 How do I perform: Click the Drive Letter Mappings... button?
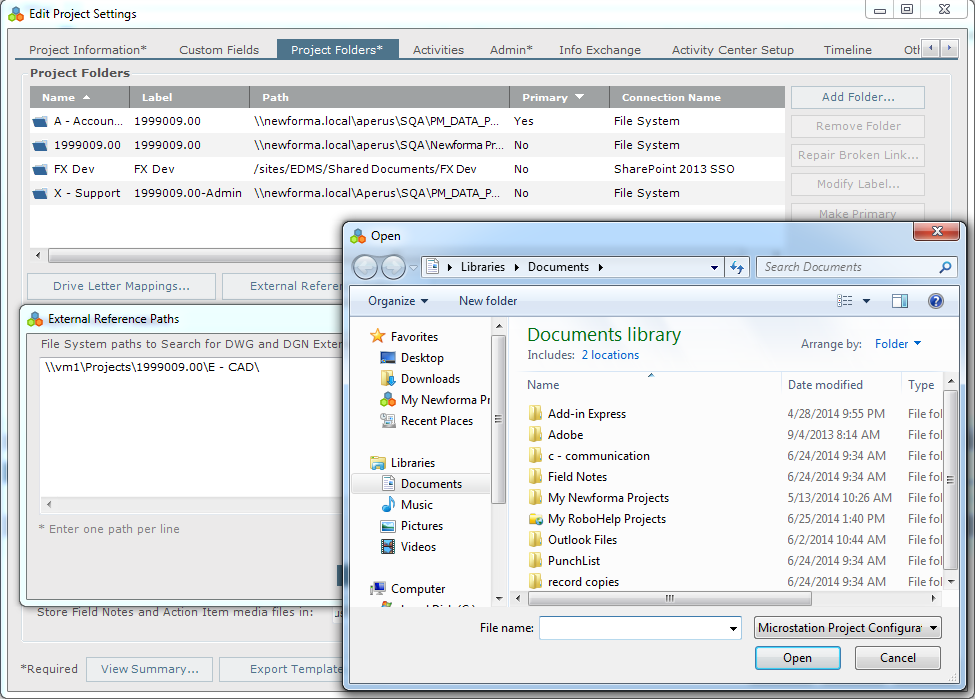tap(121, 286)
